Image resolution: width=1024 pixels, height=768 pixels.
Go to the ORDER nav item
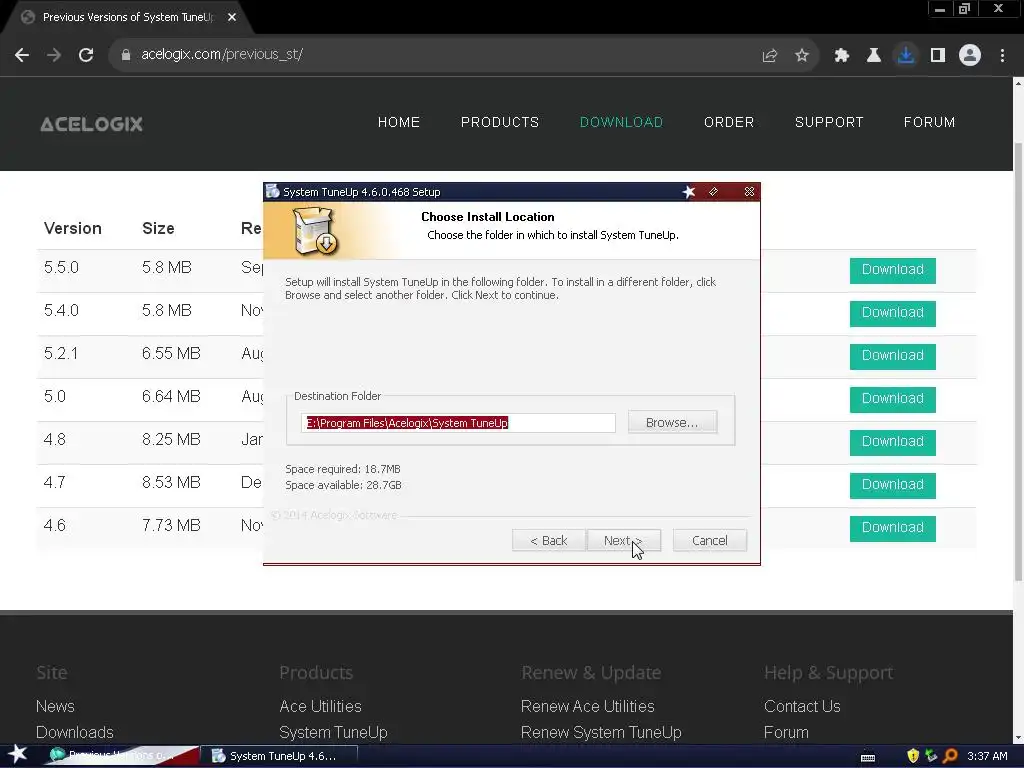pos(729,122)
